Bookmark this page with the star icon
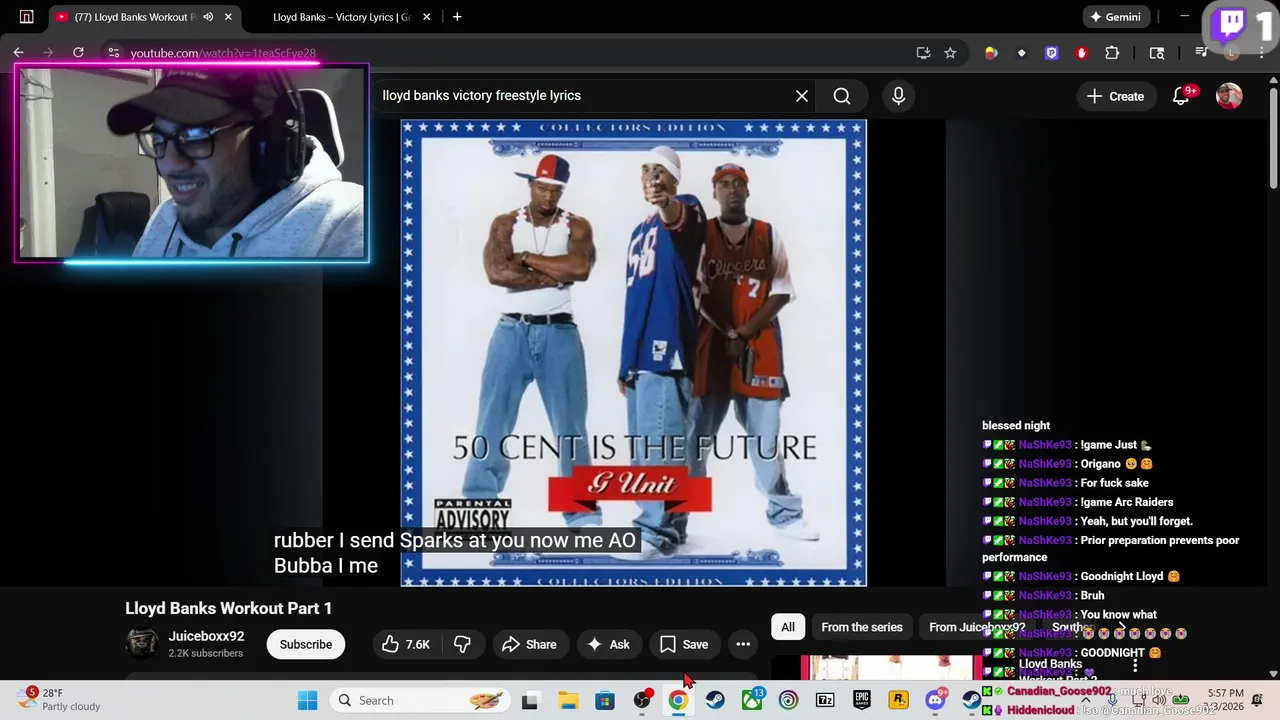This screenshot has height=720, width=1280. [x=950, y=53]
